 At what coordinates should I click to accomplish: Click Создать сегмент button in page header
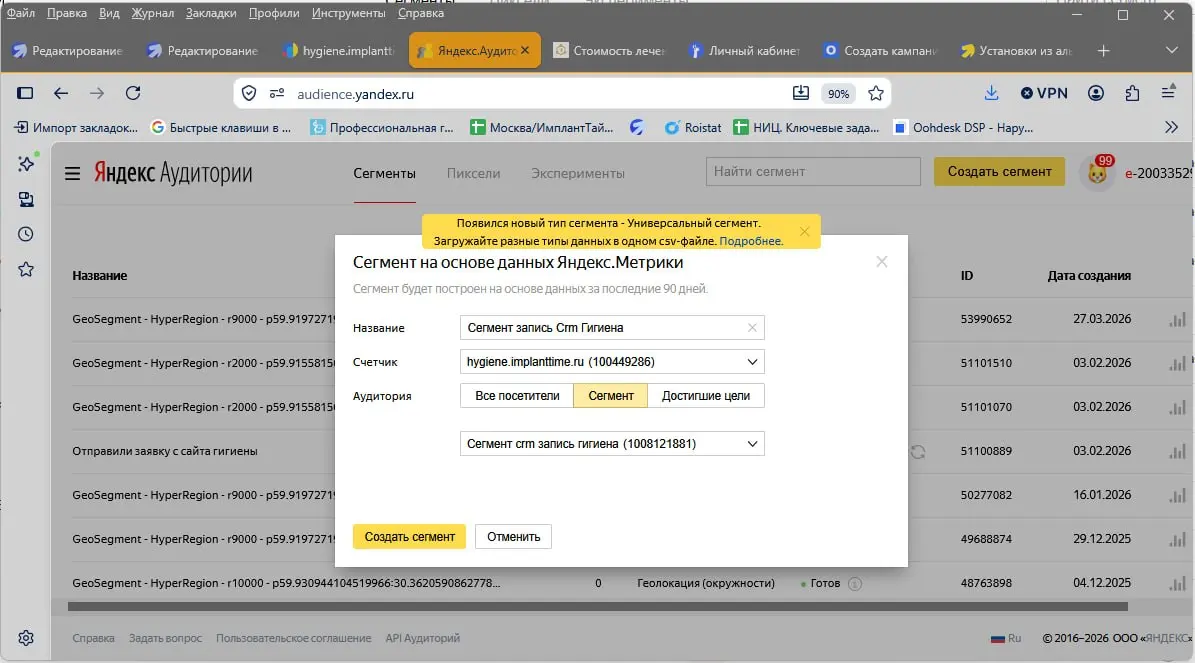coord(999,171)
